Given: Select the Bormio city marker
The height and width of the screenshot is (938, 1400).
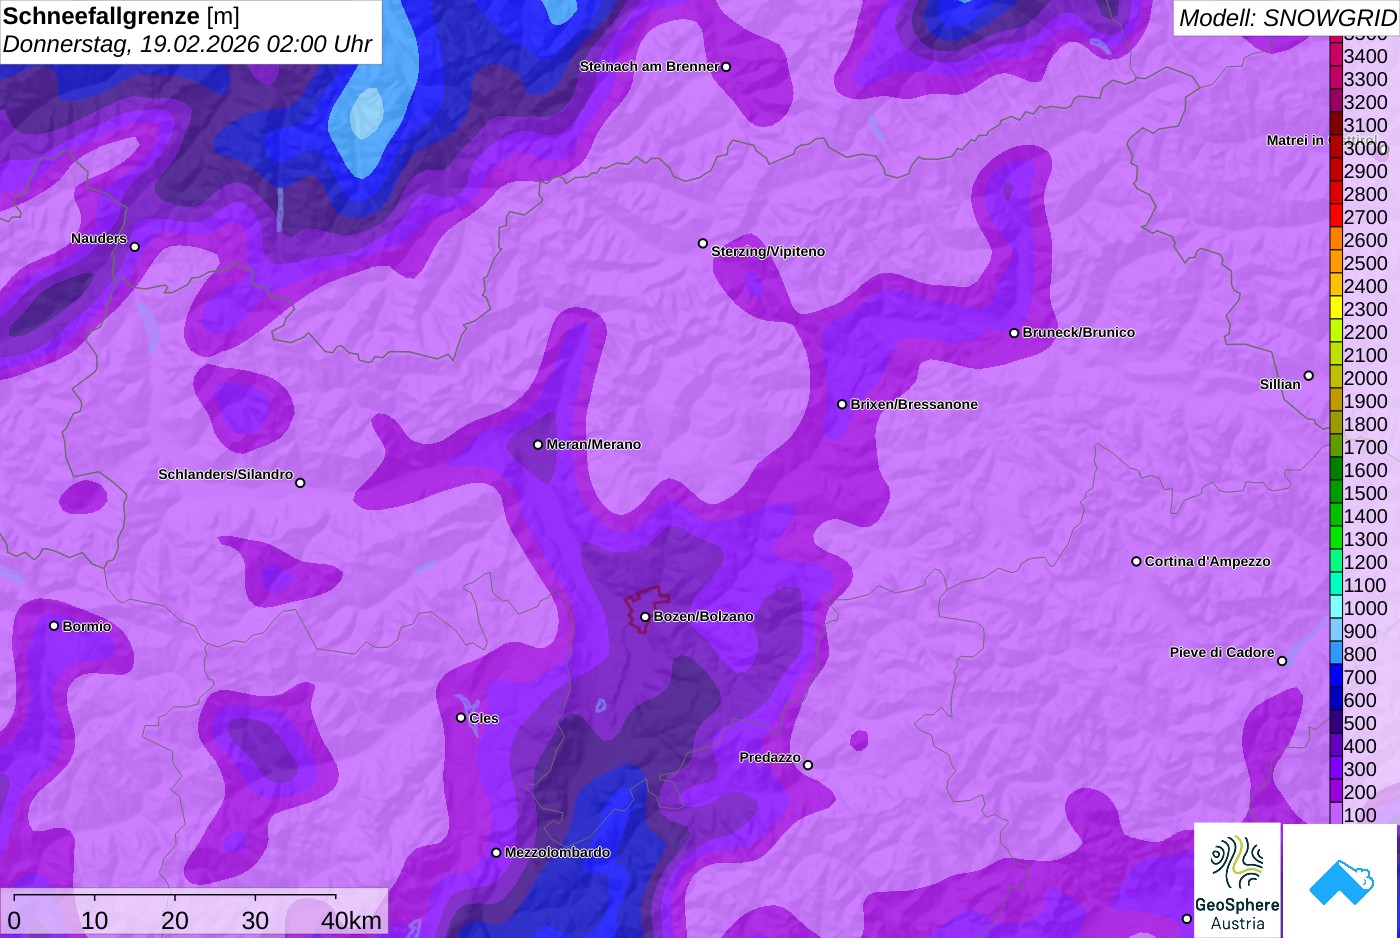Looking at the screenshot, I should click(54, 626).
